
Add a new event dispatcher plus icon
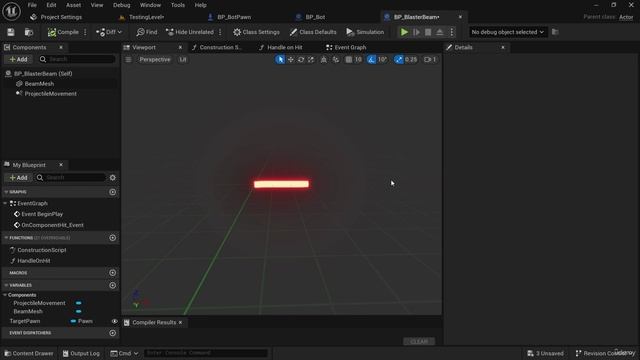(x=113, y=333)
